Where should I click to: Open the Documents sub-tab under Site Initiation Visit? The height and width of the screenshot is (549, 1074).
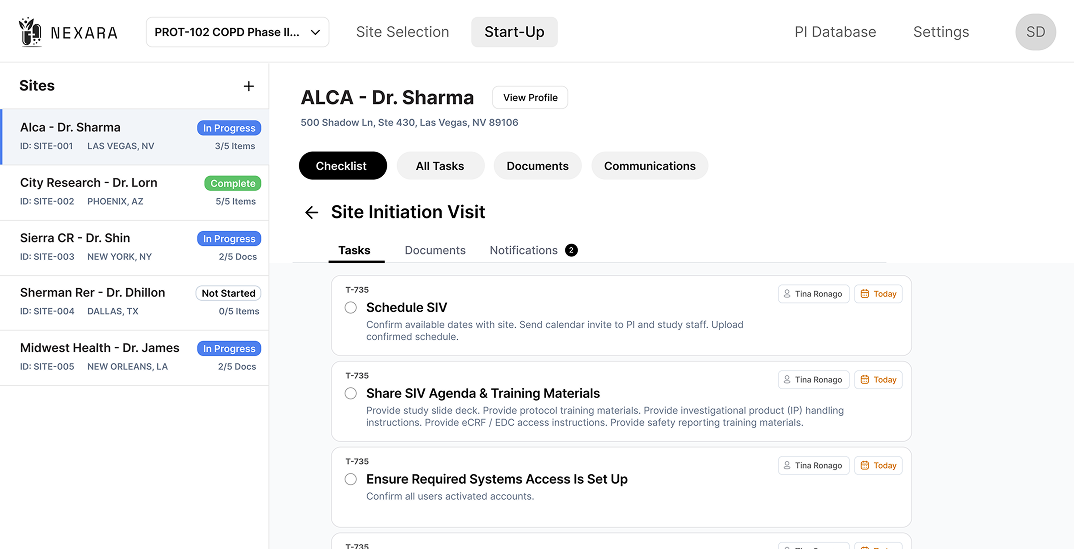tap(435, 250)
